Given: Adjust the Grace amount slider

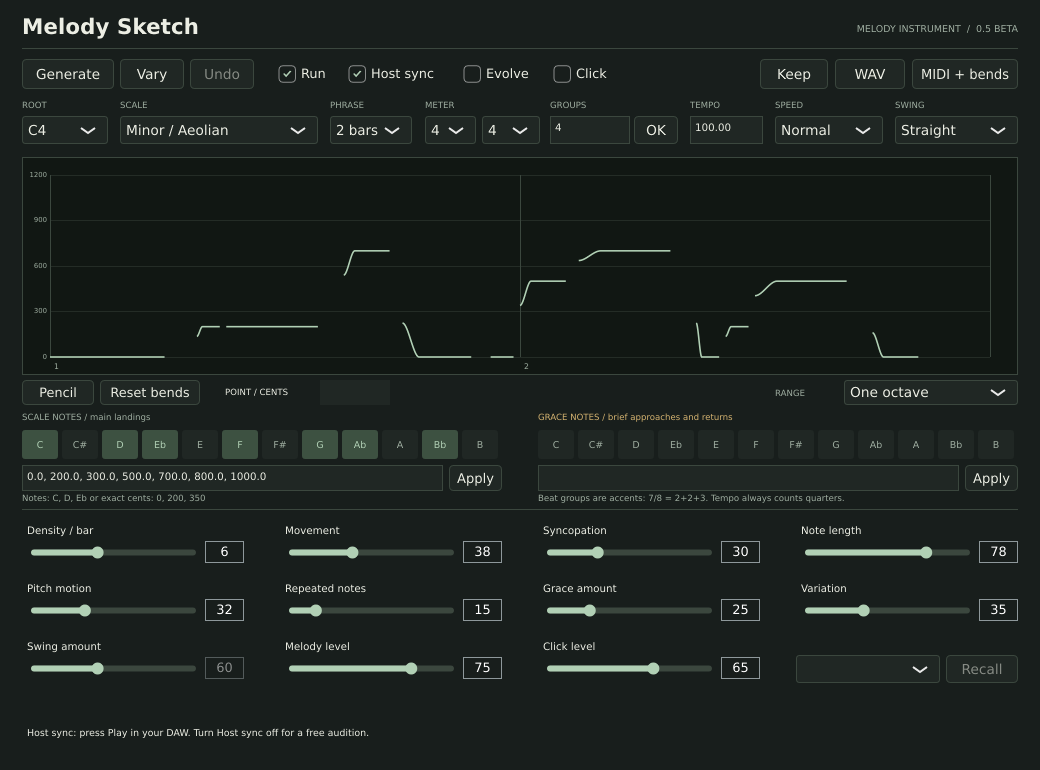Looking at the screenshot, I should click(629, 610).
